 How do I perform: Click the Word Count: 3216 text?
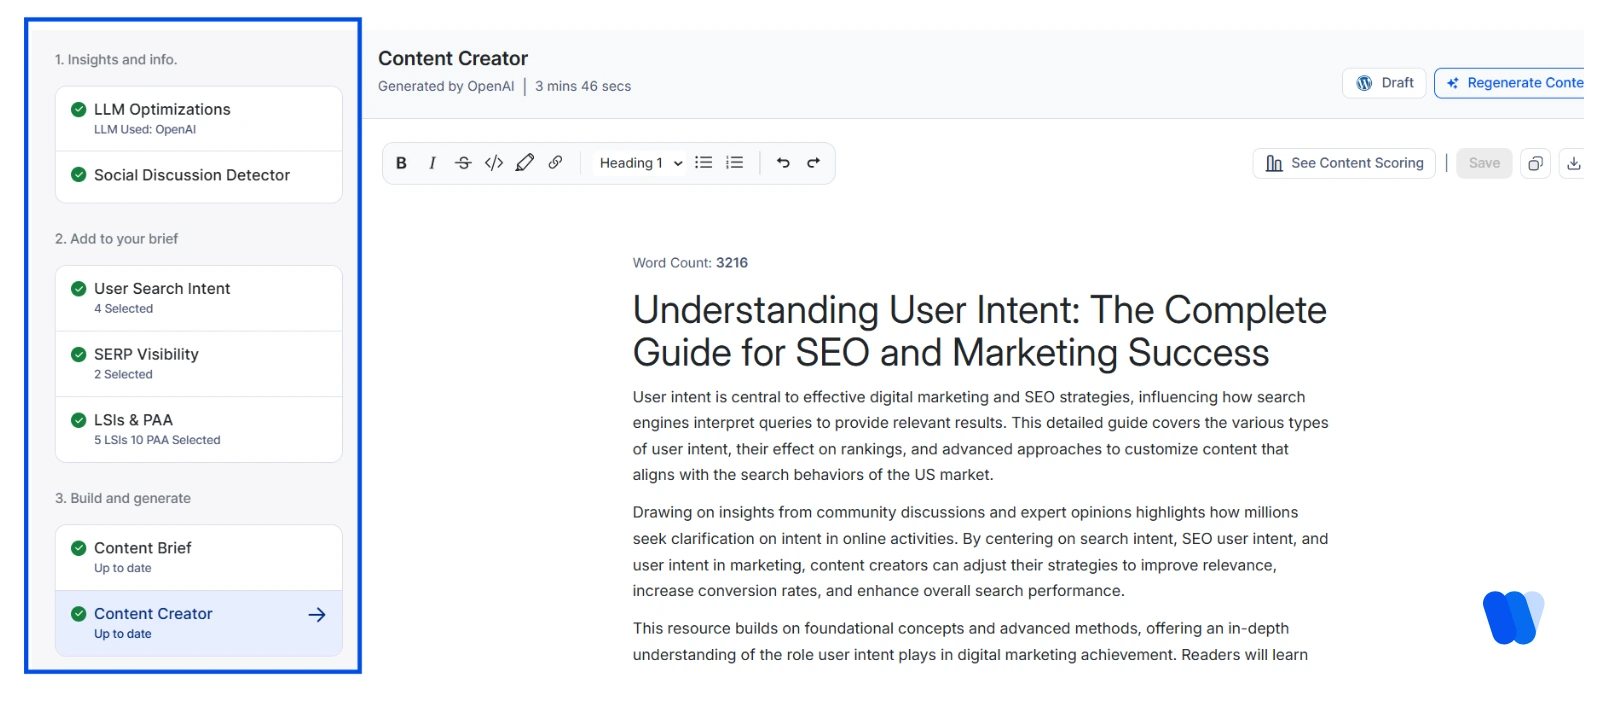click(x=690, y=263)
